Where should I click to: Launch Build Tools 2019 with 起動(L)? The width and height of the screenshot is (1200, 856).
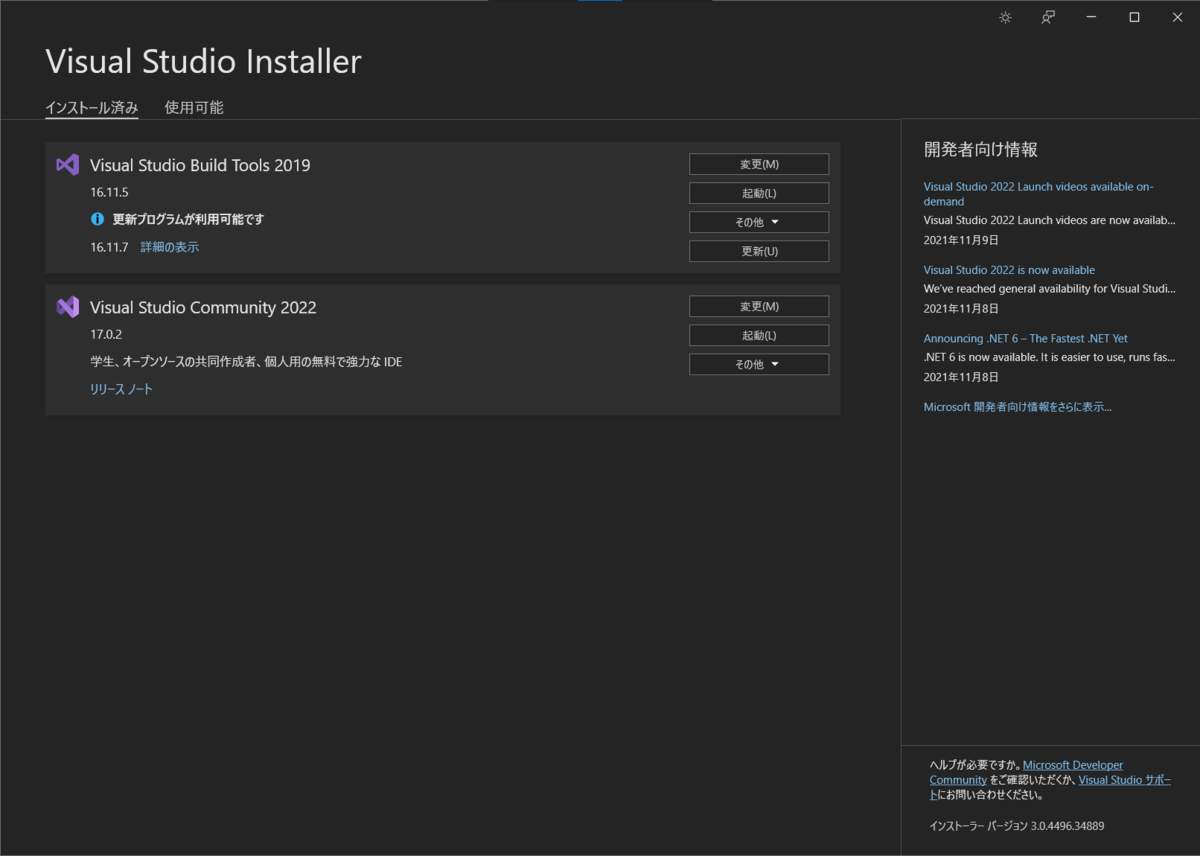[x=759, y=193]
